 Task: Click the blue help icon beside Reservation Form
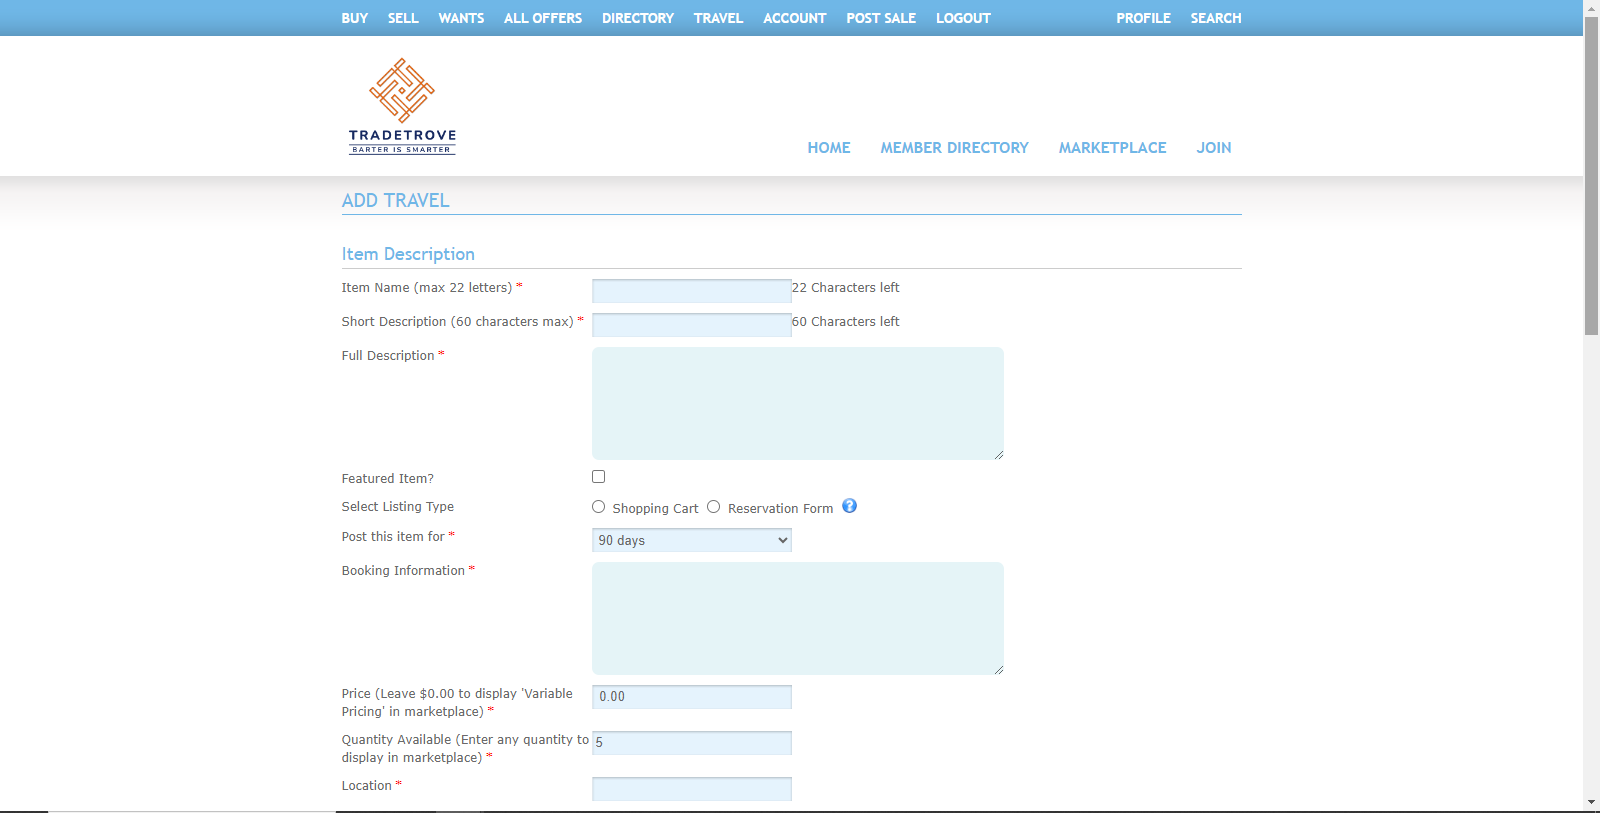[849, 506]
